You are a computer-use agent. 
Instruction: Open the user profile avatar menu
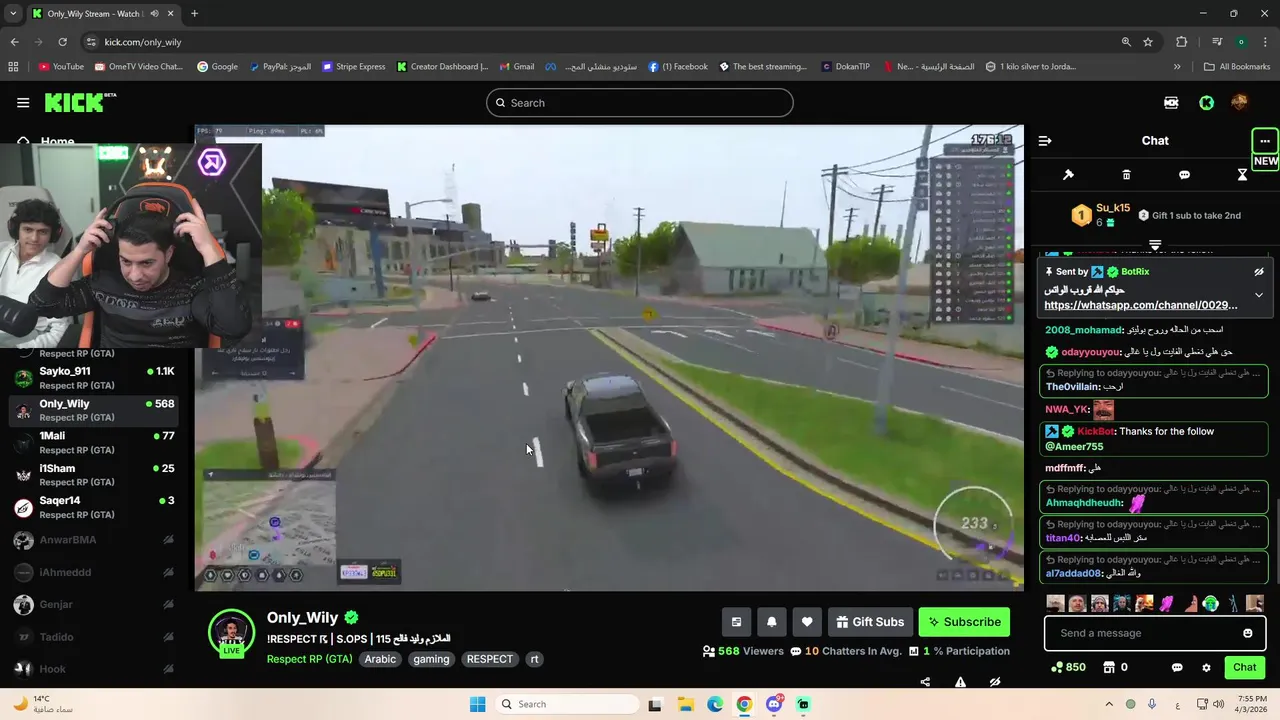(x=1239, y=103)
